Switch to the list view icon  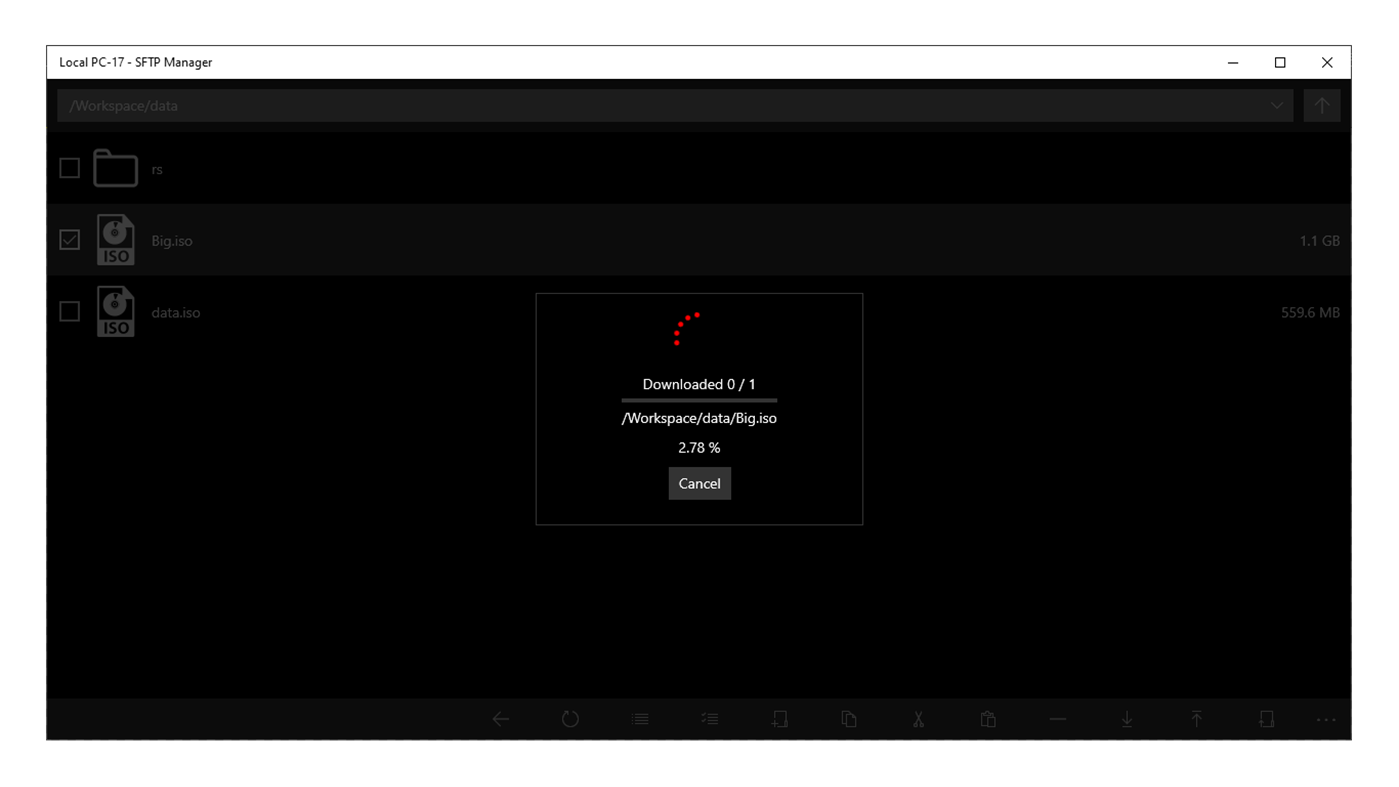tap(640, 718)
